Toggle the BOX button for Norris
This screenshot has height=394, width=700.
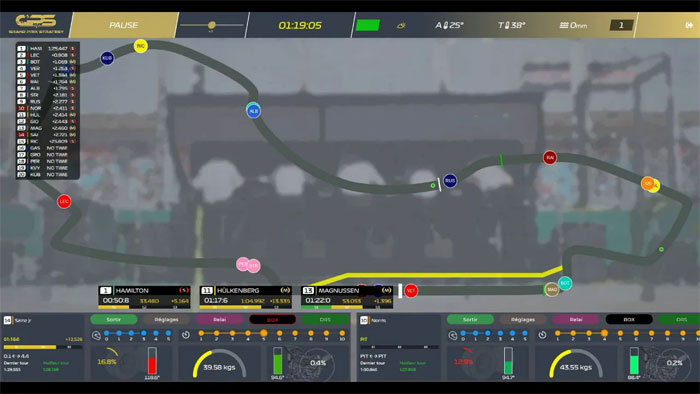tap(629, 319)
